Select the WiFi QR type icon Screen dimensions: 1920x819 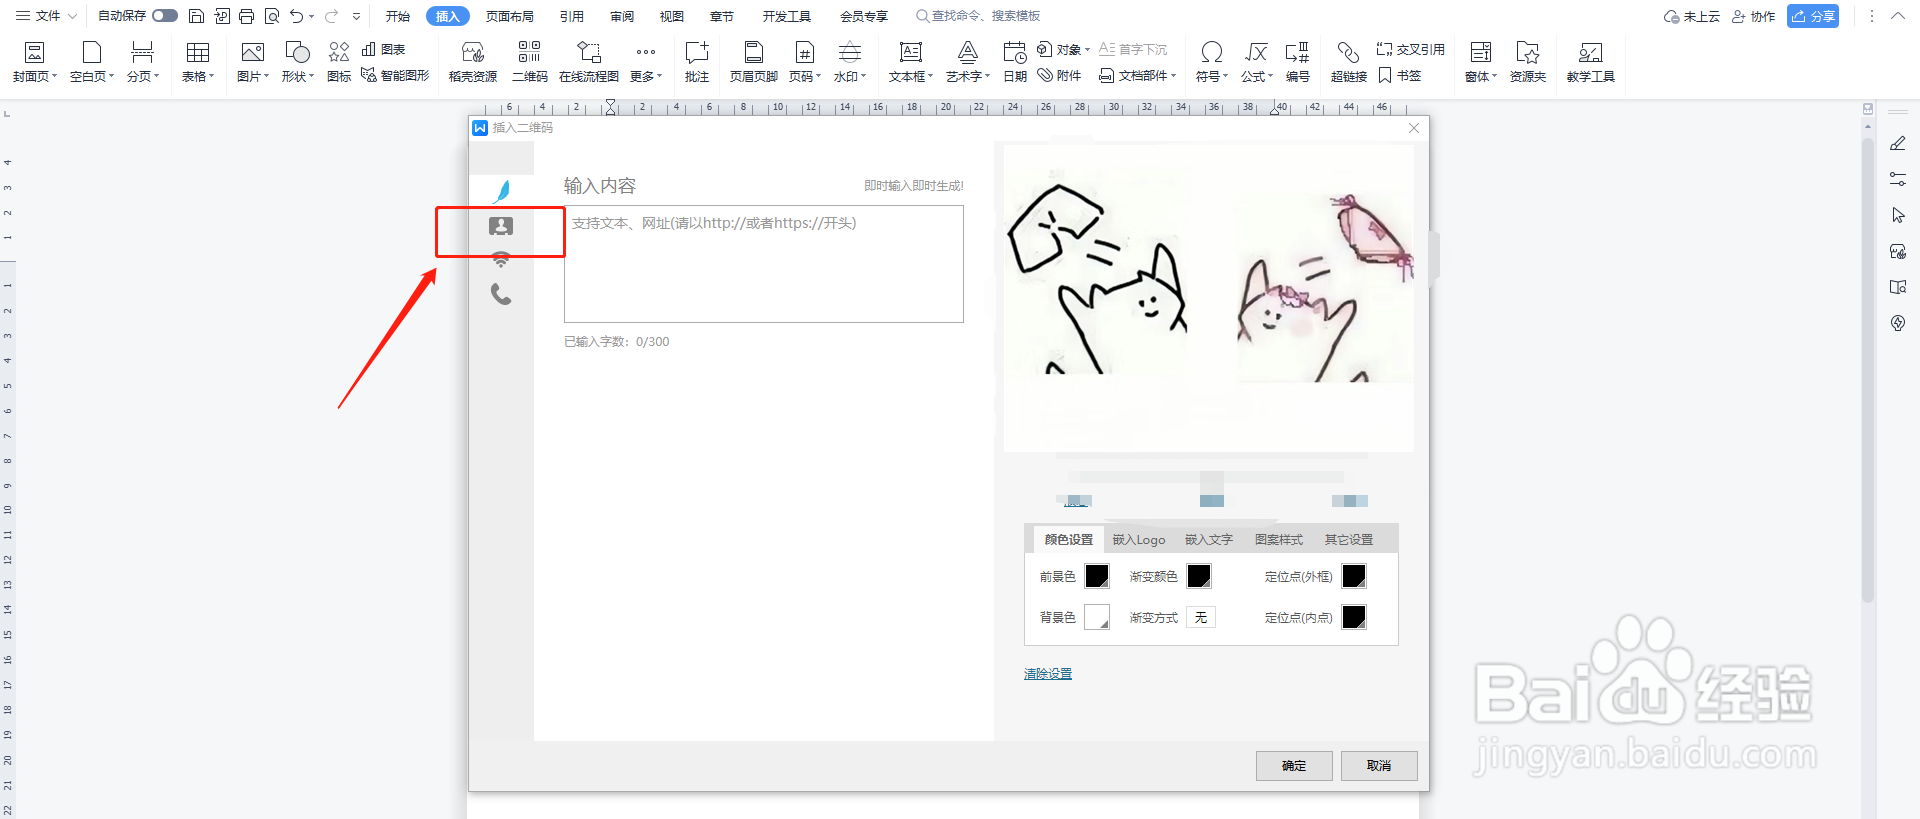(501, 259)
